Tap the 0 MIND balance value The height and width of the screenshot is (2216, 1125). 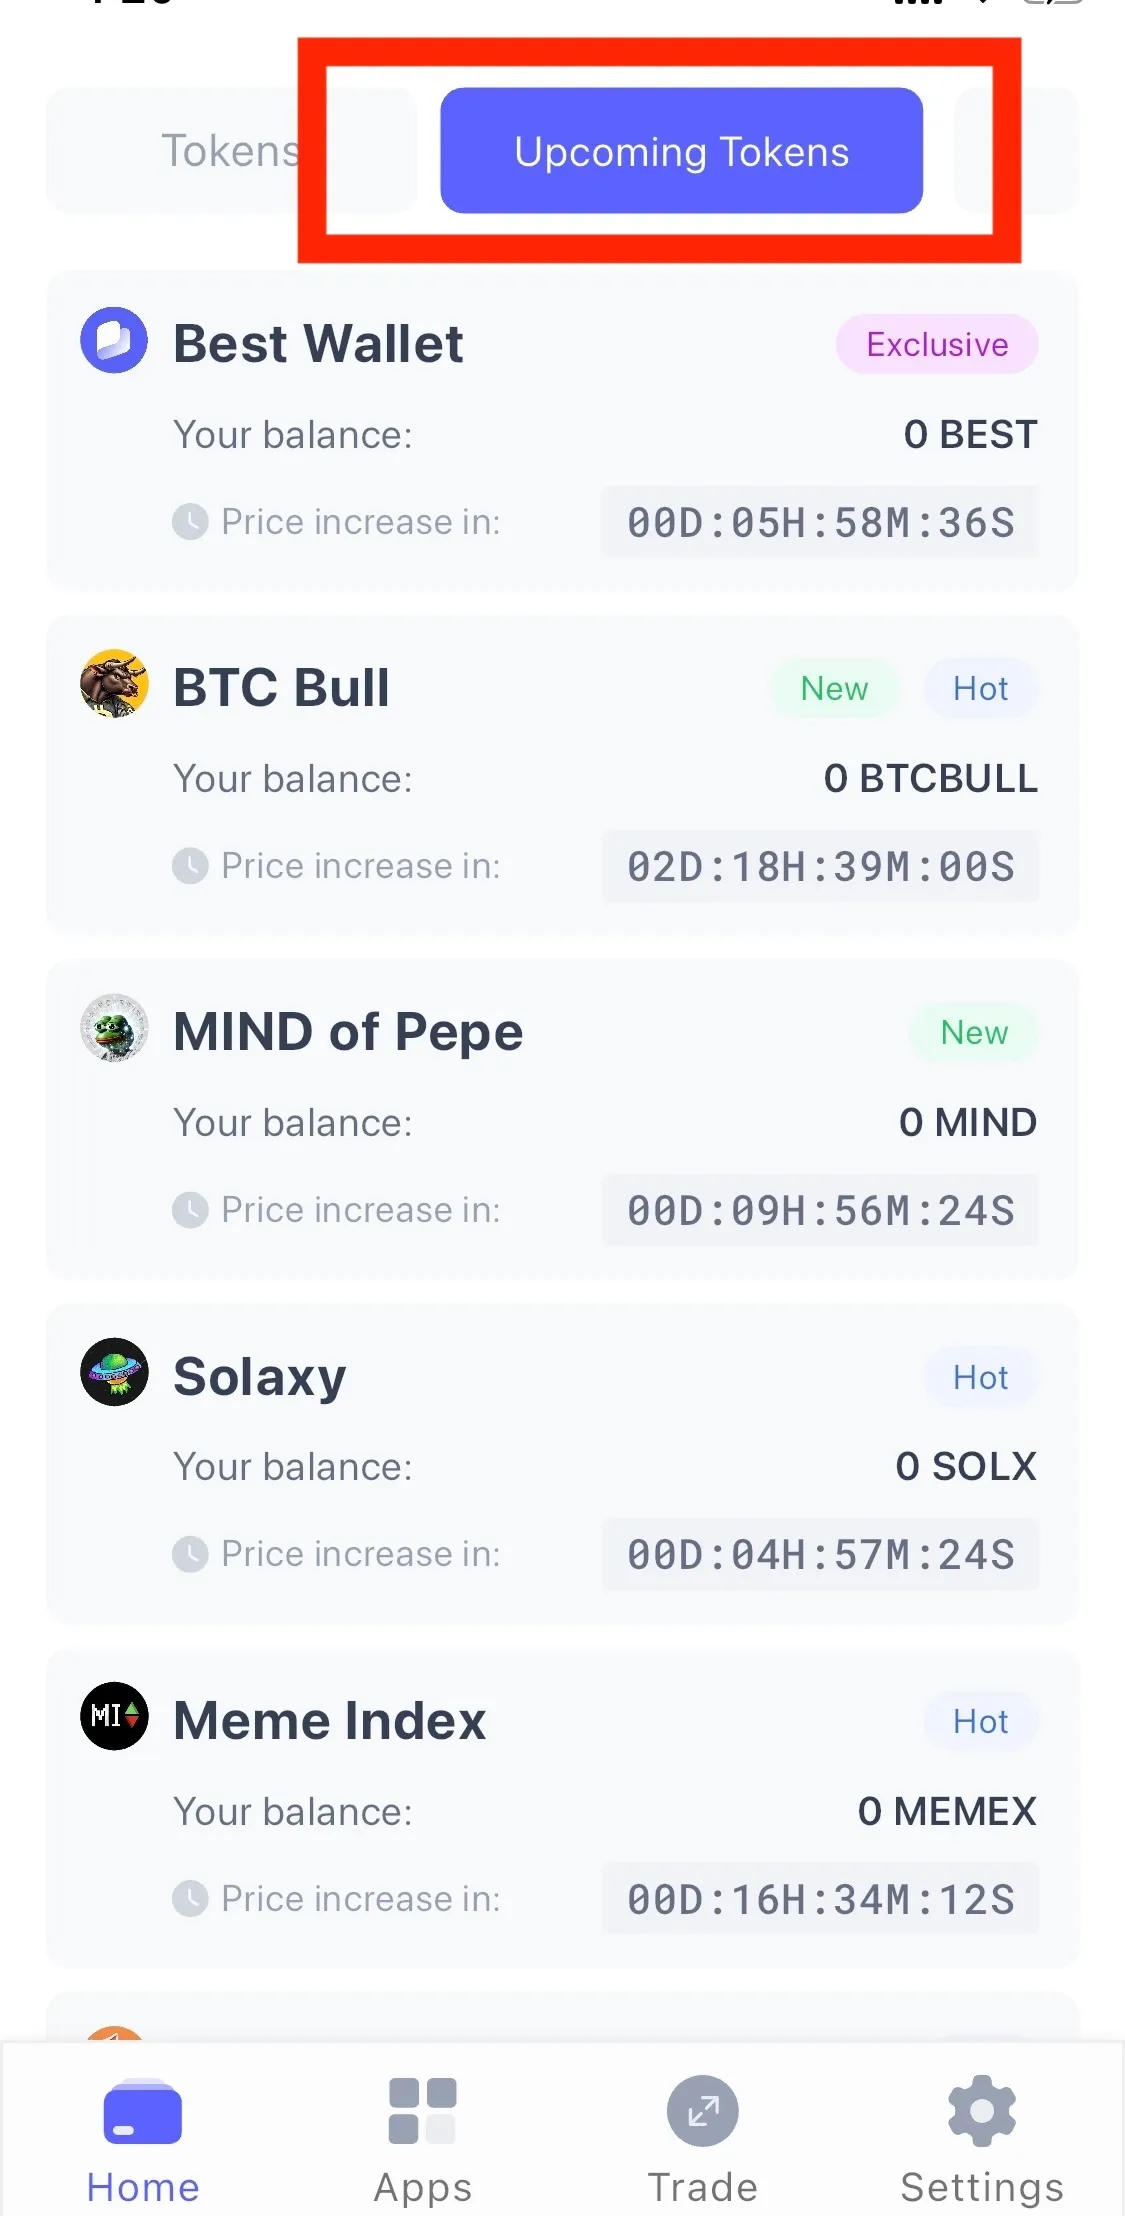(x=967, y=1122)
